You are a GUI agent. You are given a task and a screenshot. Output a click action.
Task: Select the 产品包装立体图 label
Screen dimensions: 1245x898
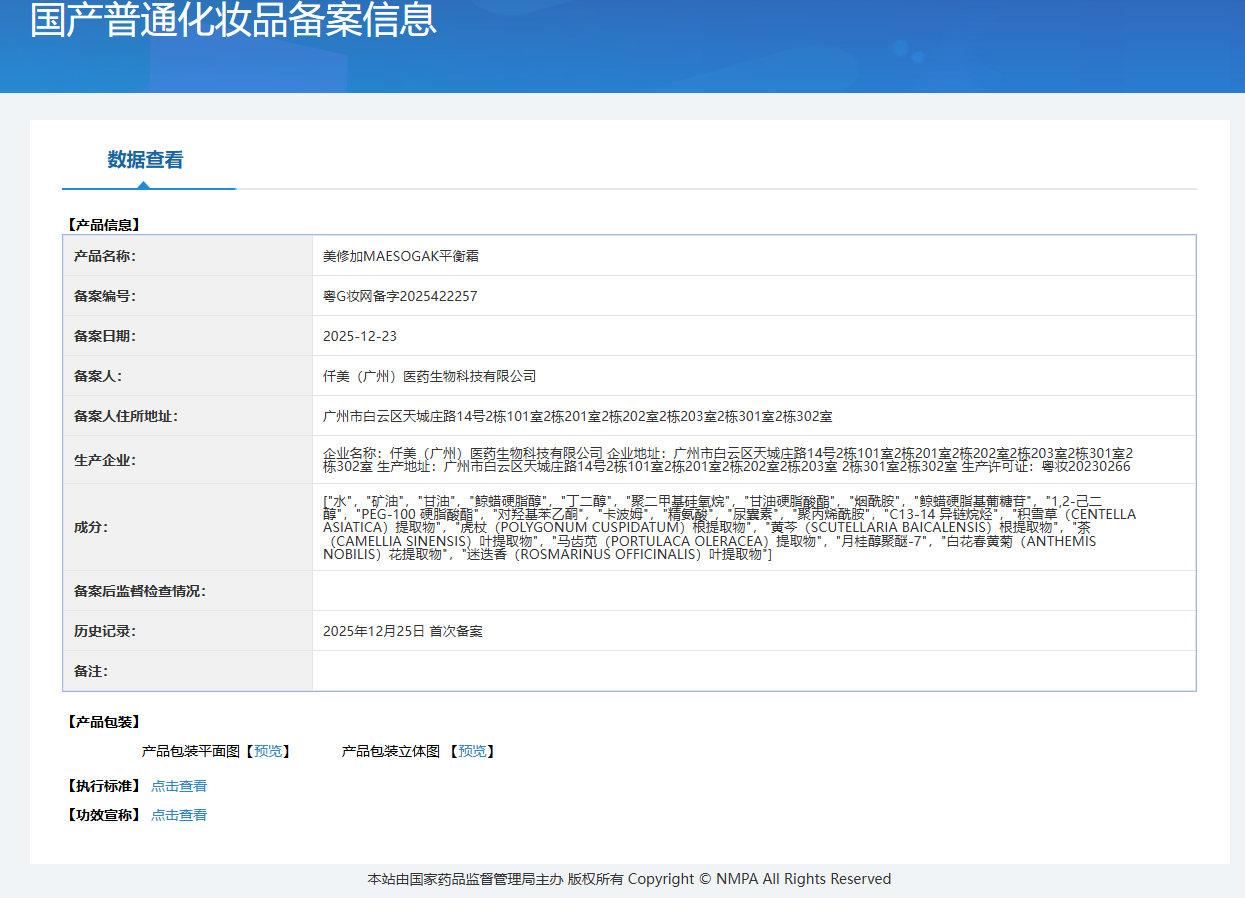(x=391, y=751)
